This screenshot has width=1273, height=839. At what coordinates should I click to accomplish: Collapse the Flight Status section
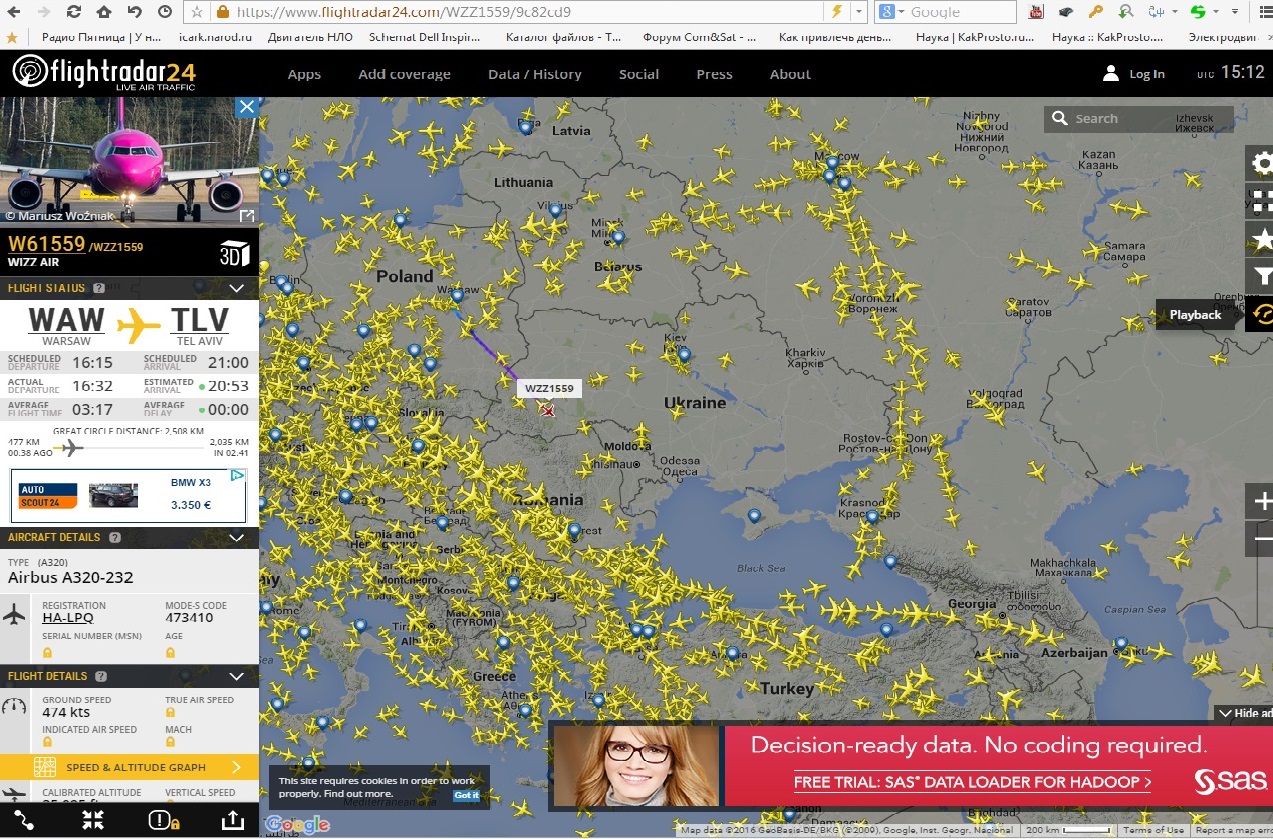coord(237,288)
